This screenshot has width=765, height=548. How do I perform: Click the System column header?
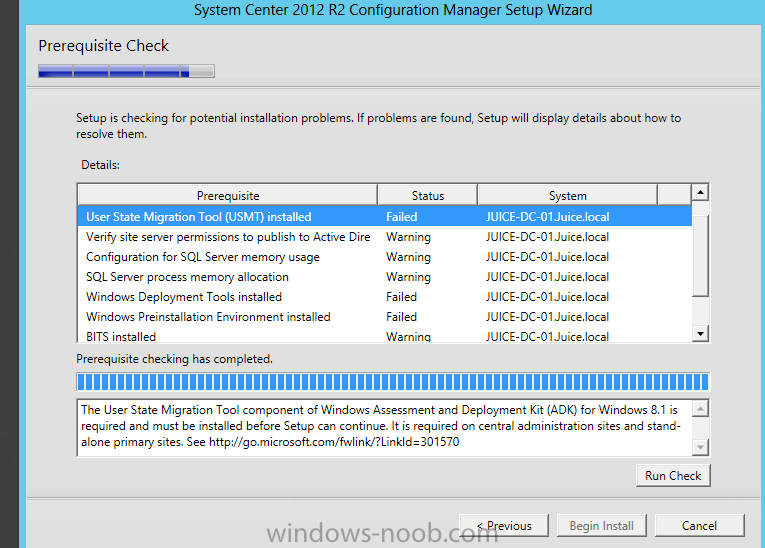pyautogui.click(x=567, y=195)
